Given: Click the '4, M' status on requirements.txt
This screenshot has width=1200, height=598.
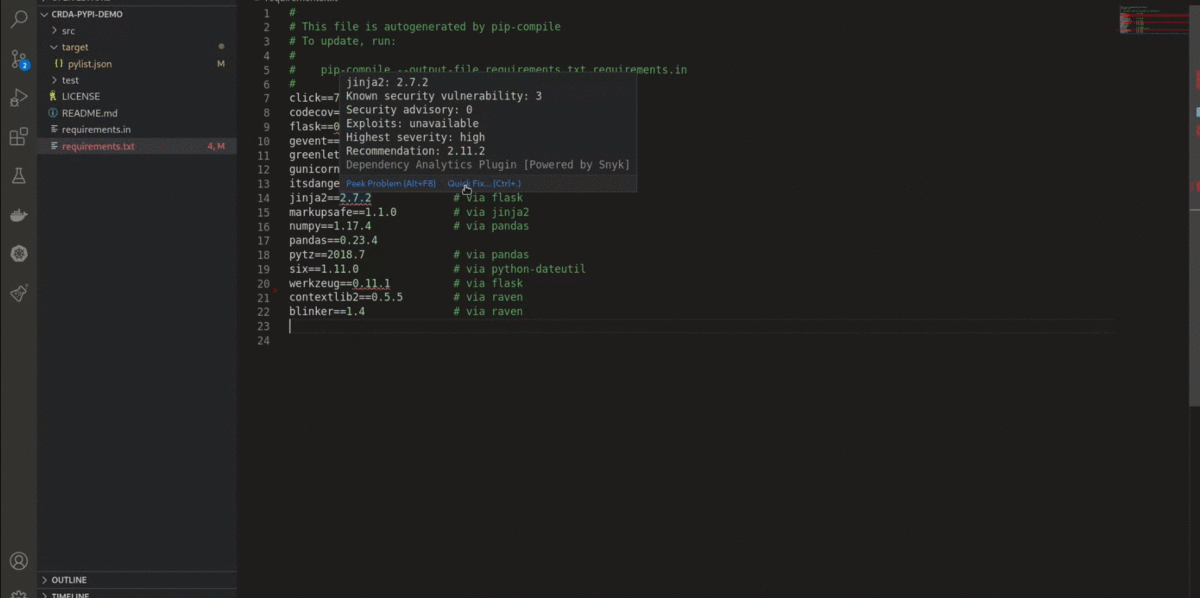Looking at the screenshot, I should click(216, 146).
